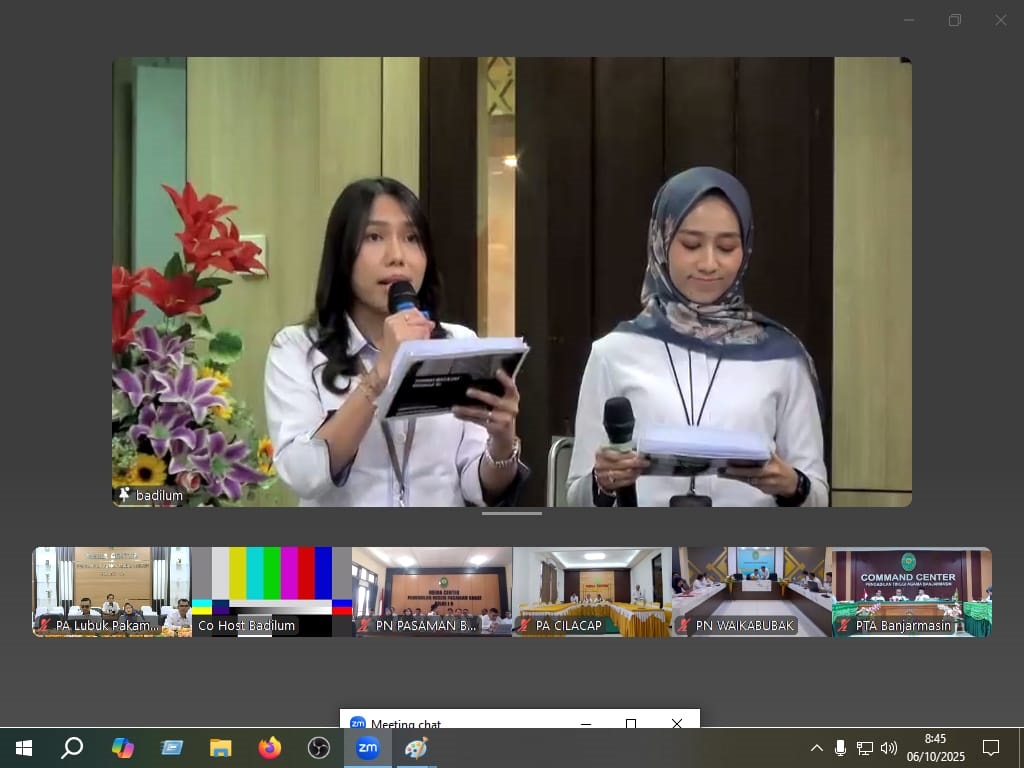Select the PN PASAMAN participant thumbnail
This screenshot has height=768, width=1024.
pyautogui.click(x=432, y=591)
